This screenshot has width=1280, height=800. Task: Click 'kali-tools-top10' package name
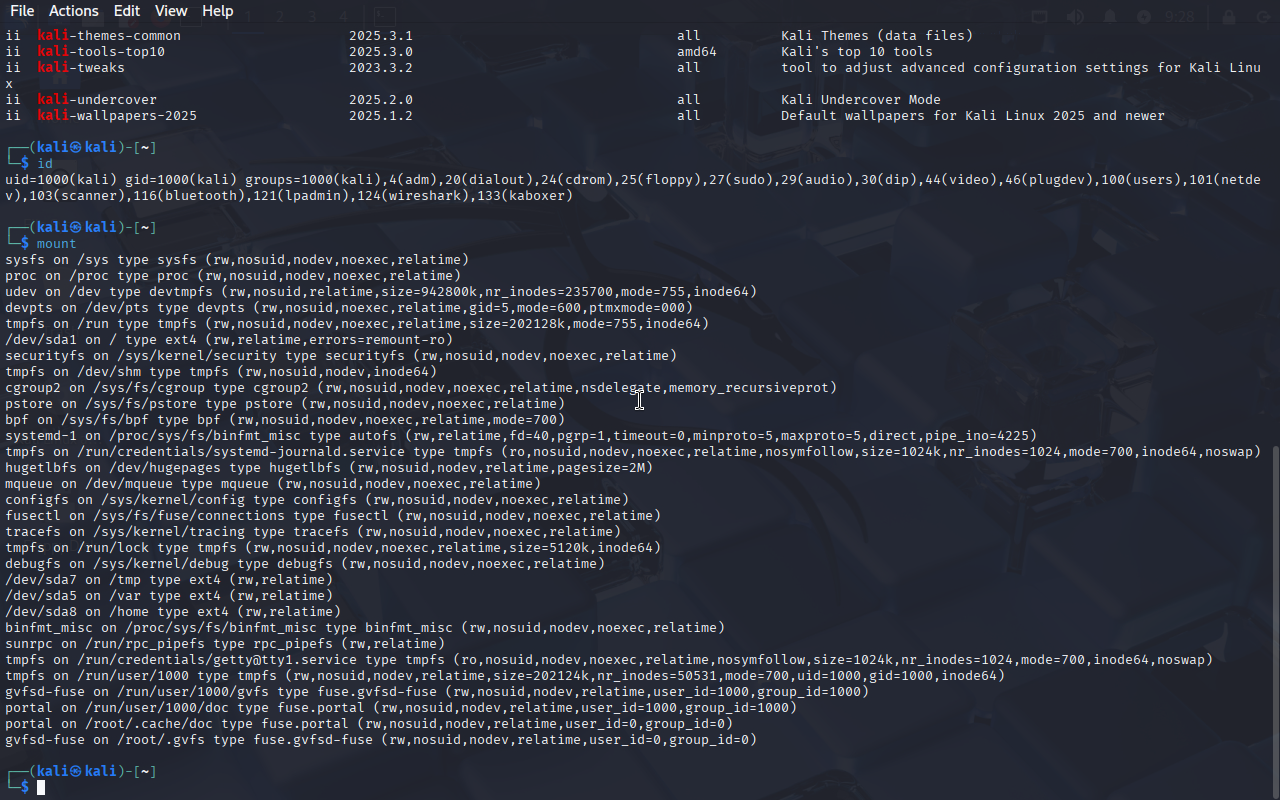point(101,52)
